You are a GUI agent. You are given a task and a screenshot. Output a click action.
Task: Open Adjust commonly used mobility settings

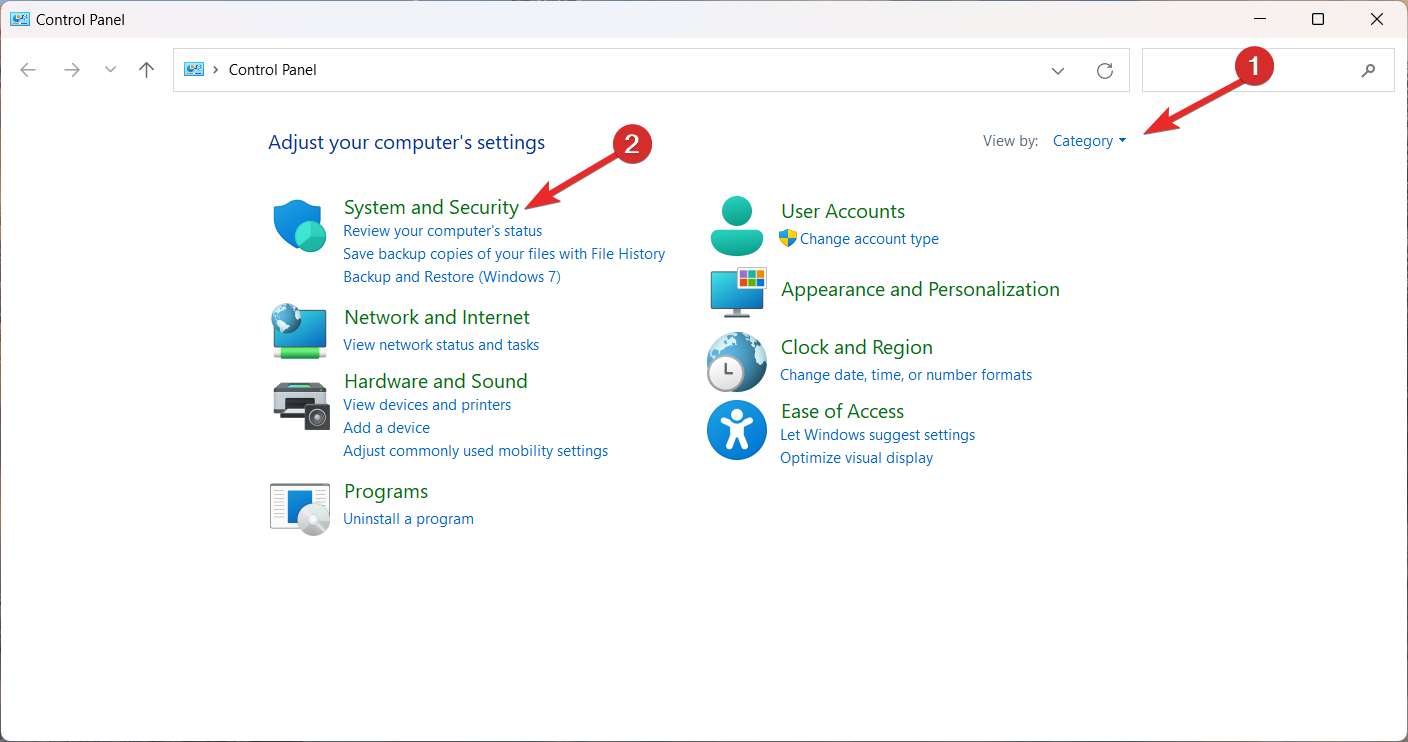pyautogui.click(x=476, y=451)
